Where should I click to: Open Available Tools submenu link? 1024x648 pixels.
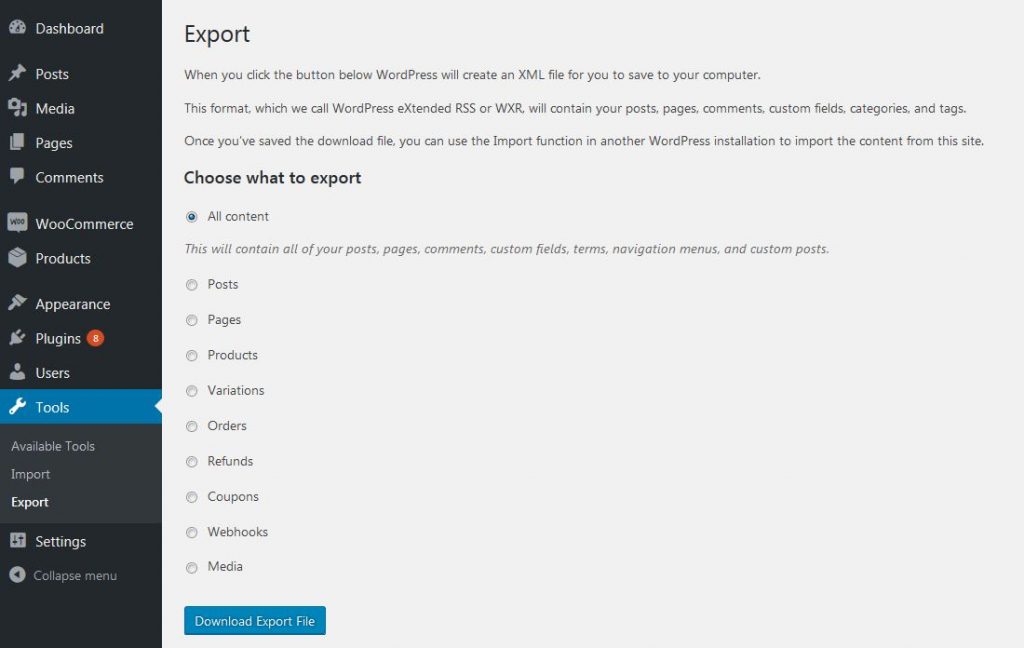point(53,446)
